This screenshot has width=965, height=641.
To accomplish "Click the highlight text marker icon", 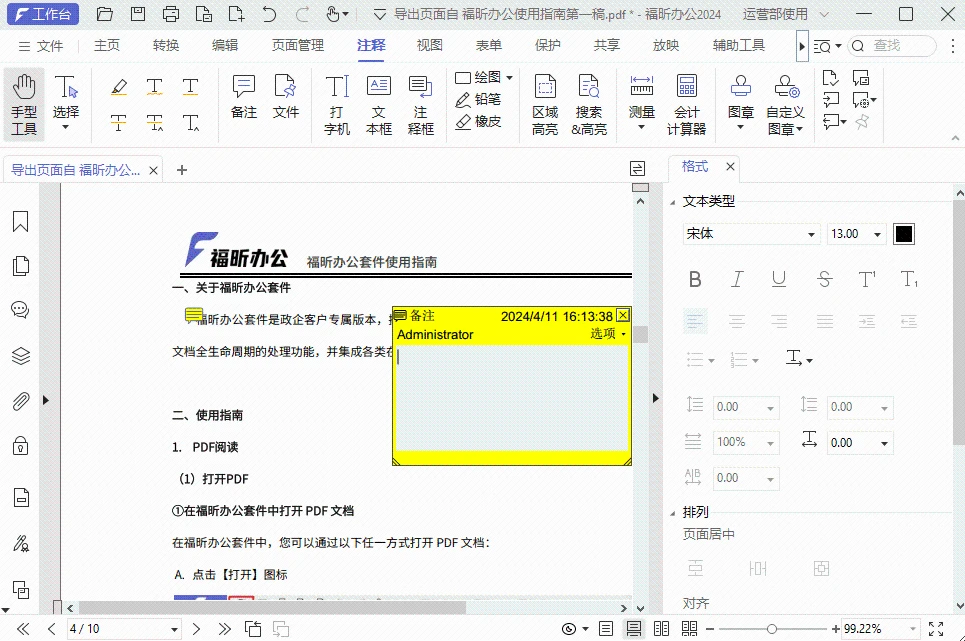I will tap(119, 87).
